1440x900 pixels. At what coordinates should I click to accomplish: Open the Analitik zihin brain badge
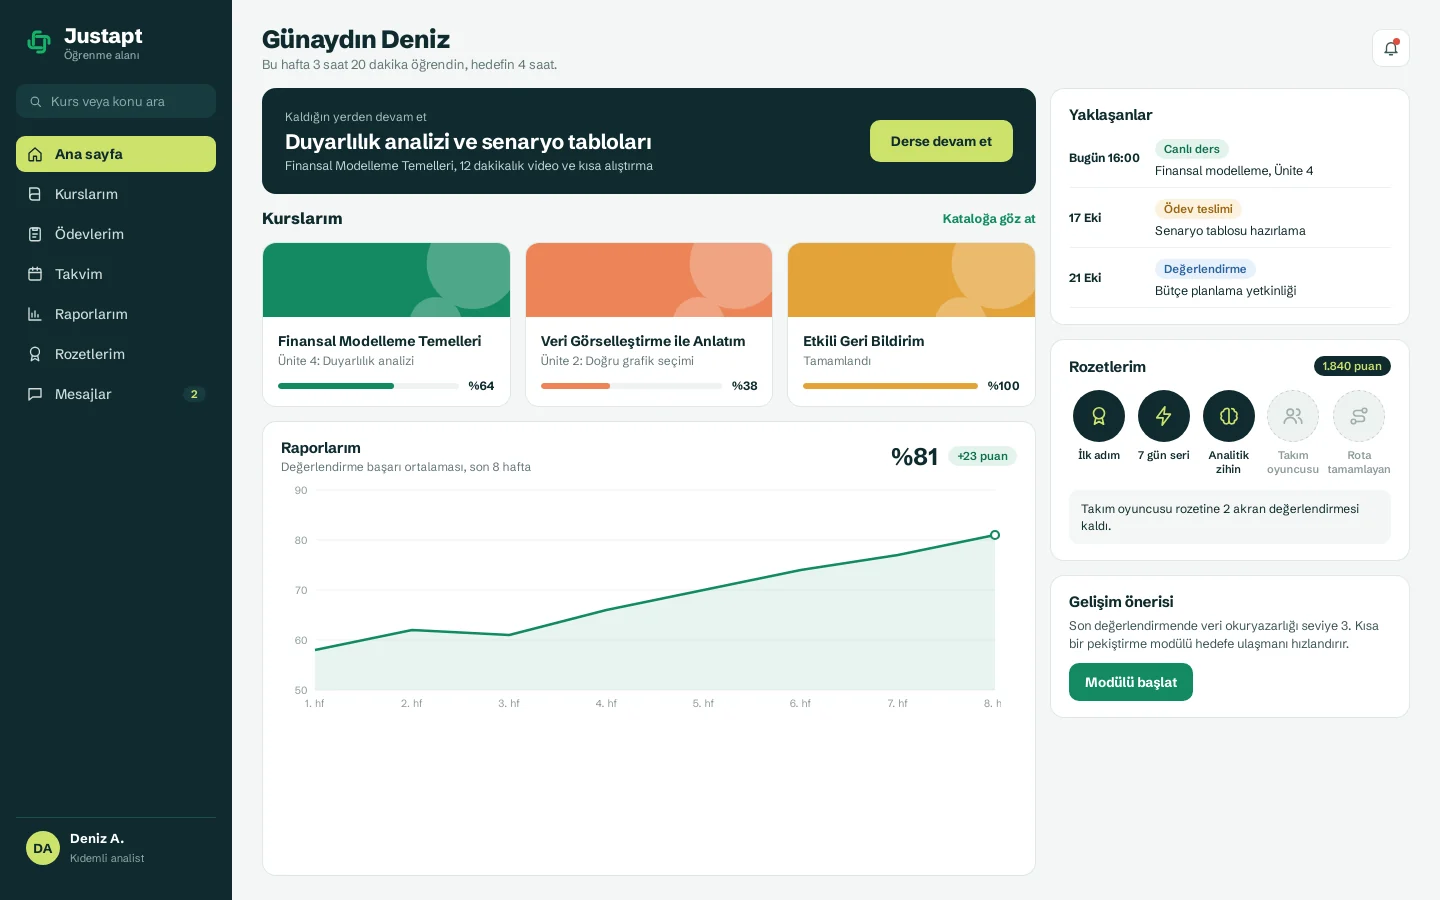(1229, 416)
